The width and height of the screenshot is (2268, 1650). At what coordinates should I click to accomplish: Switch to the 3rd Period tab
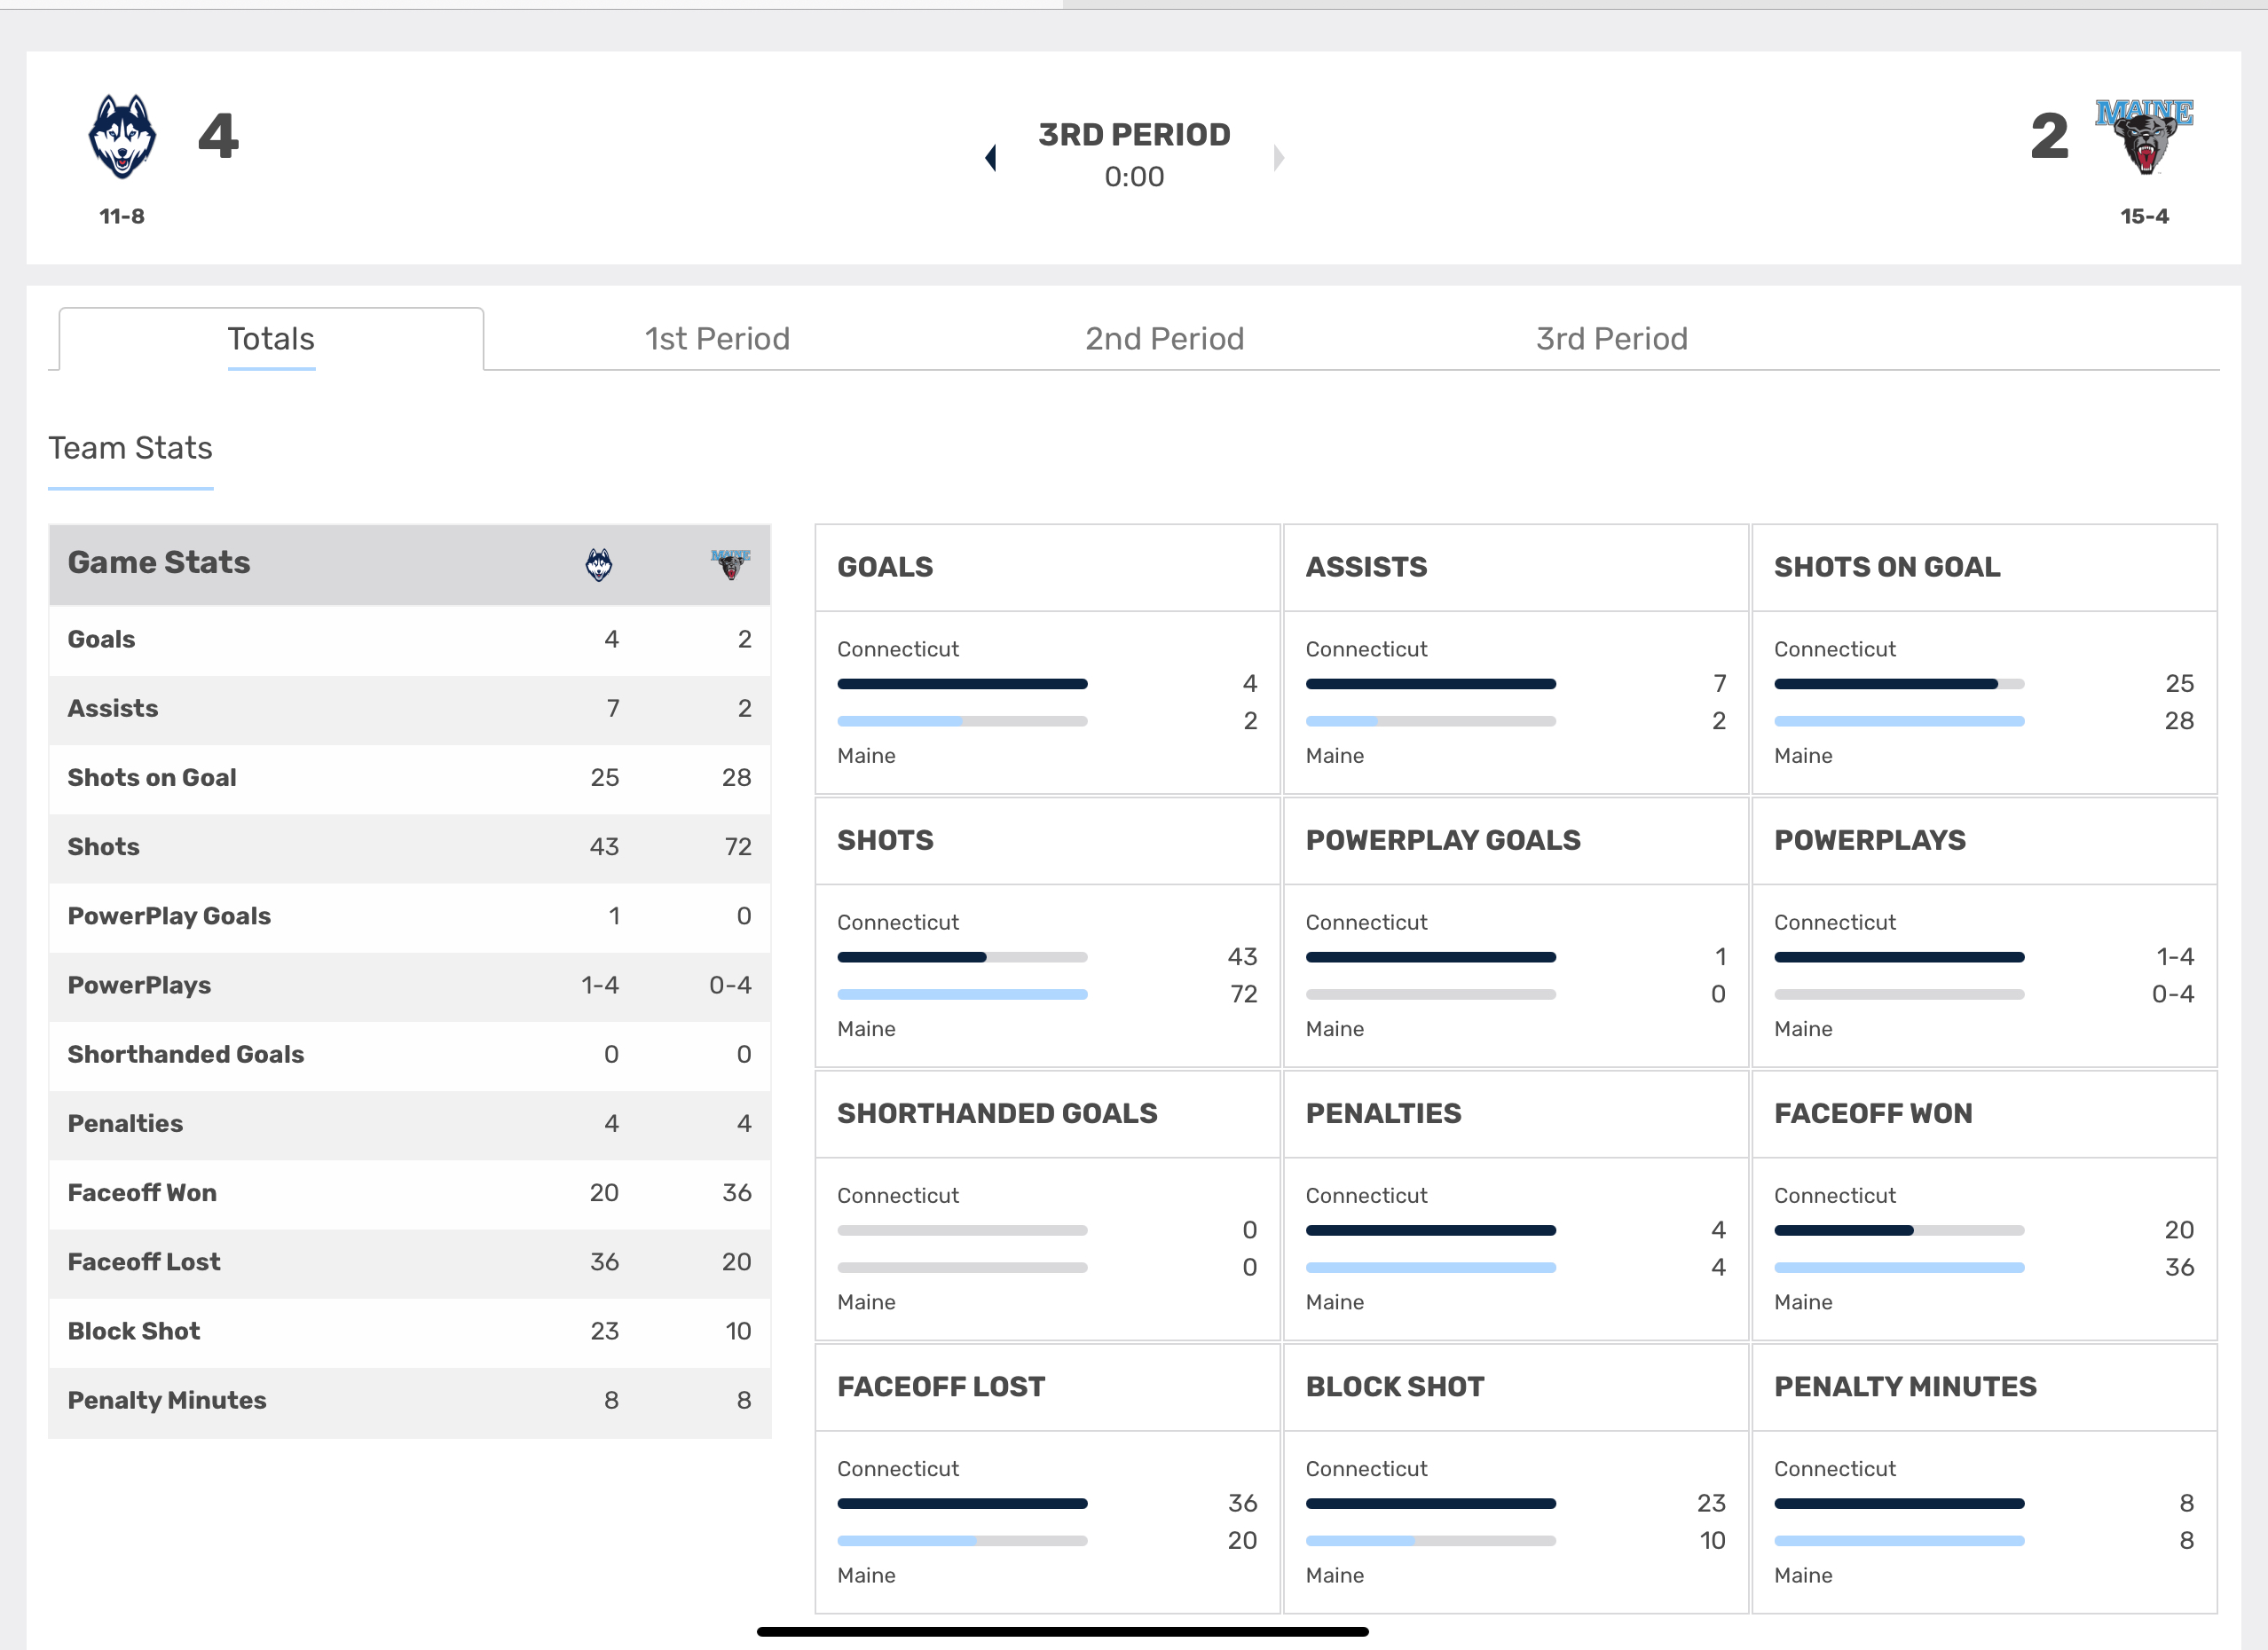[1612, 339]
